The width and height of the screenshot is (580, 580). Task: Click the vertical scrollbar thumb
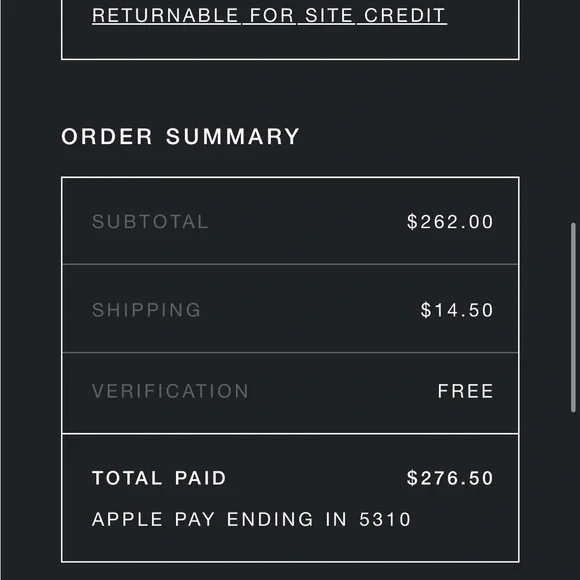click(573, 317)
